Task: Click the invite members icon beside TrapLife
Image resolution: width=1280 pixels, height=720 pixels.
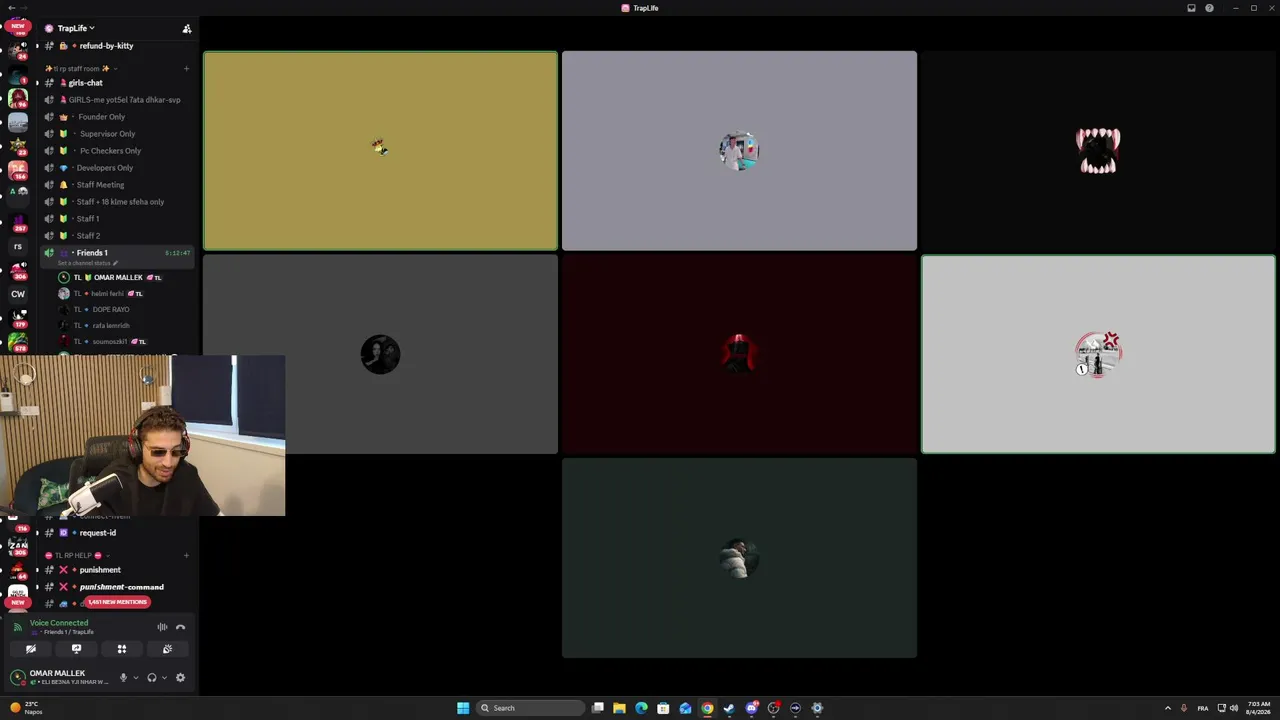Action: 186,29
